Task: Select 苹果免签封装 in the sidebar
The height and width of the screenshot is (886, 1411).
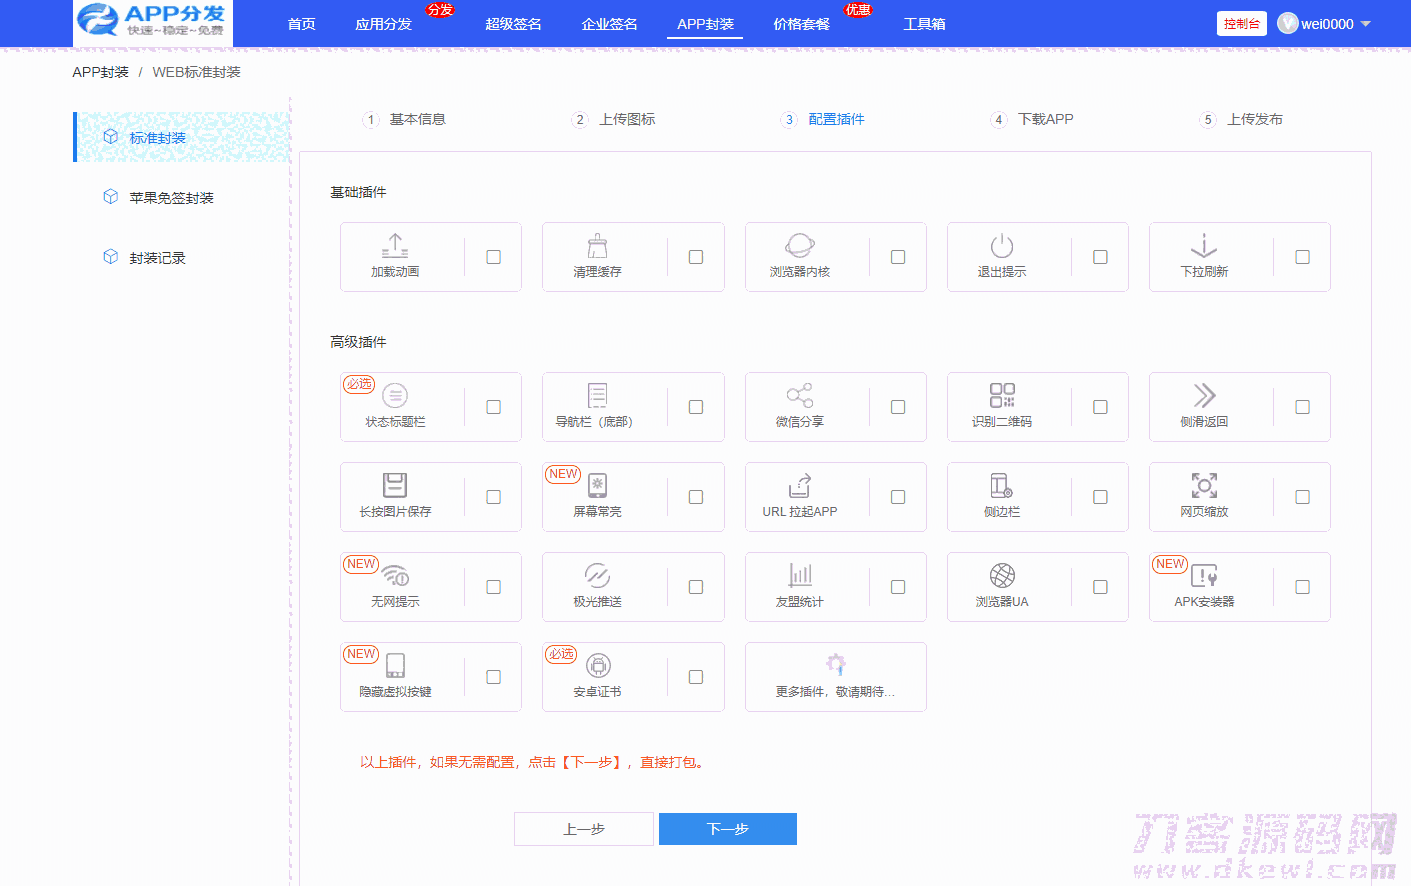Action: click(x=171, y=198)
